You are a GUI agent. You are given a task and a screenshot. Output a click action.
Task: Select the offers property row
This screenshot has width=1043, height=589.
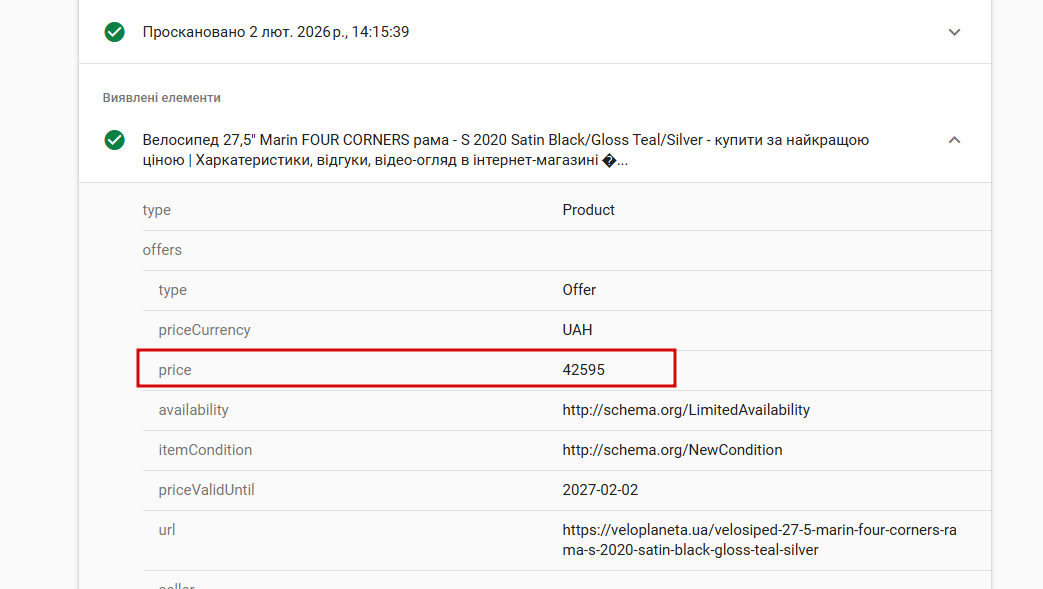[162, 250]
